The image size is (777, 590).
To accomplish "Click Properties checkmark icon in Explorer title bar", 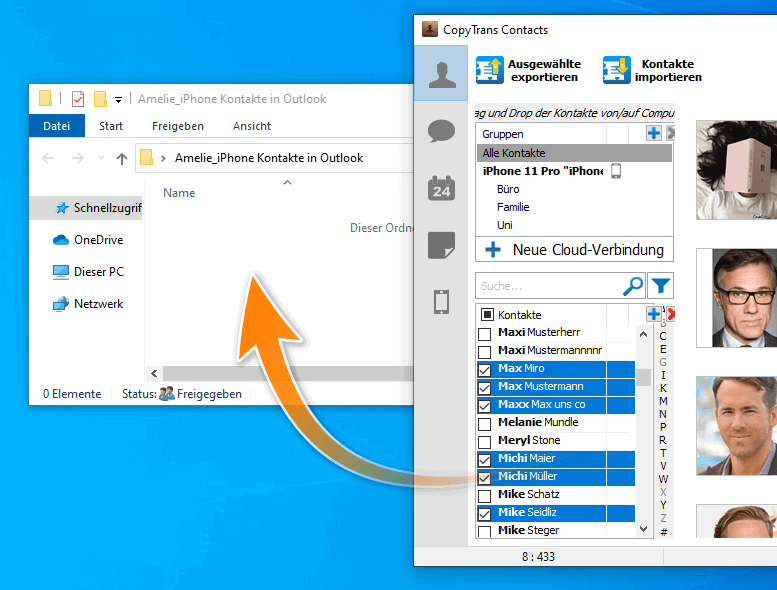I will [x=78, y=99].
